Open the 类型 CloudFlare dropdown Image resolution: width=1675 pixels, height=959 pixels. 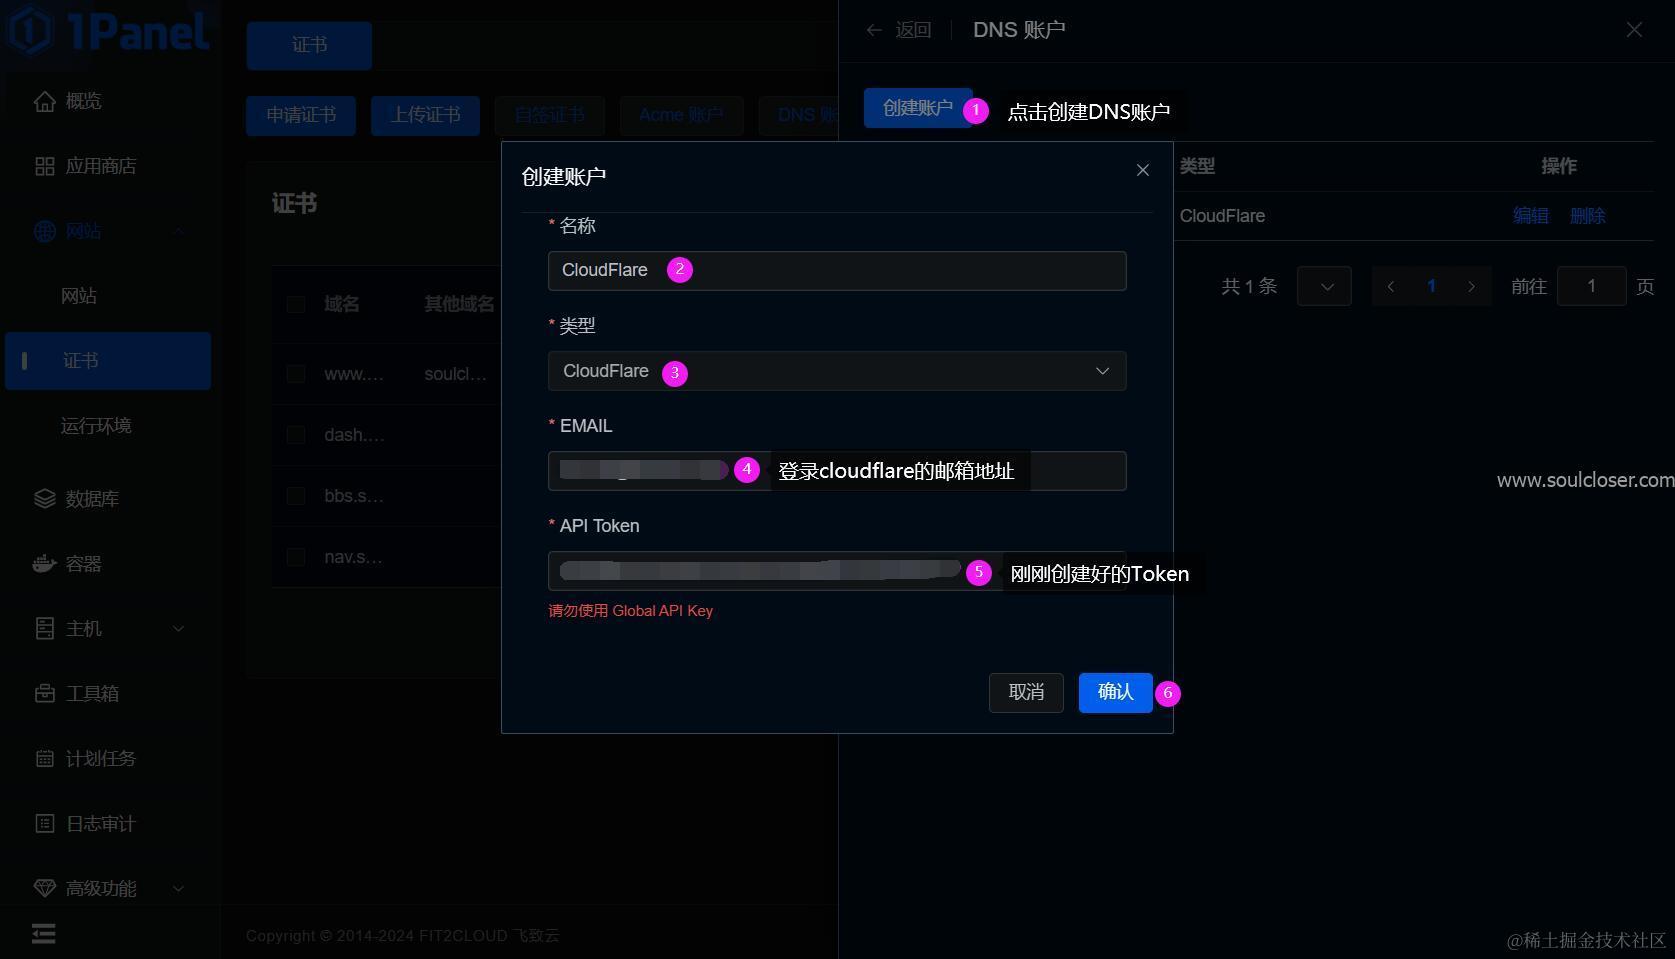coord(837,371)
